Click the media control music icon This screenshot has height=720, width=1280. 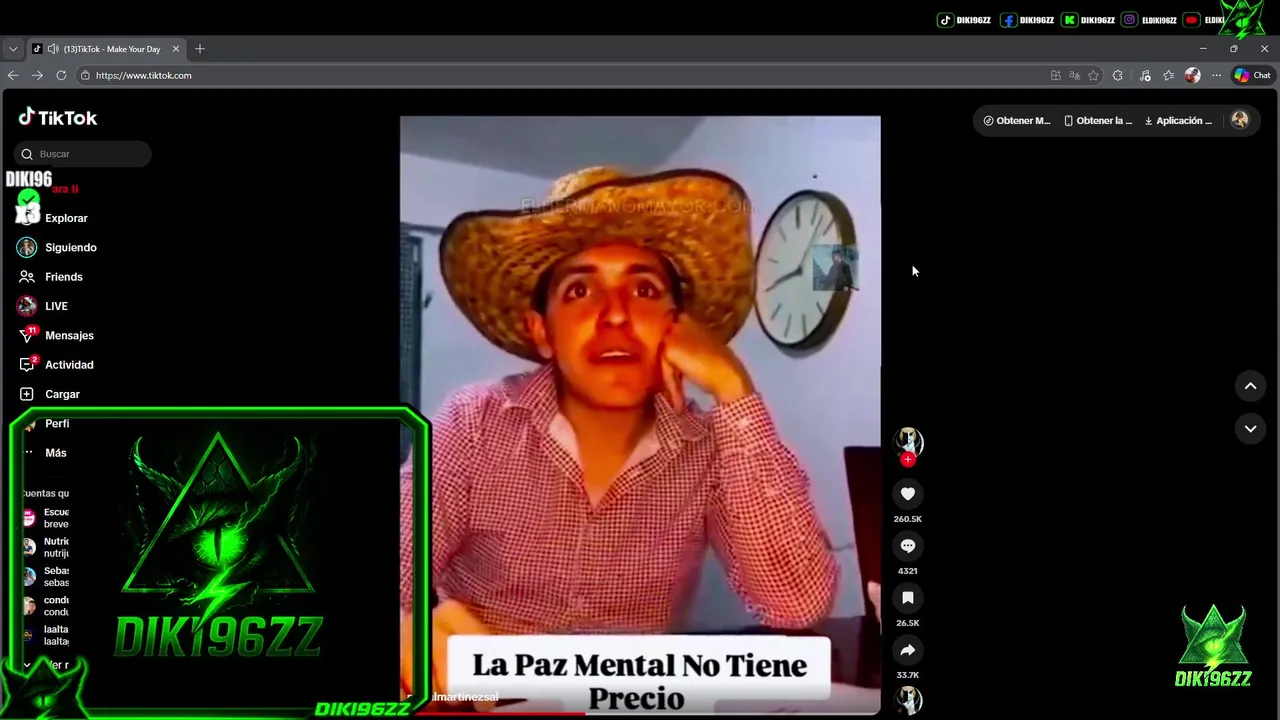coord(1145,75)
